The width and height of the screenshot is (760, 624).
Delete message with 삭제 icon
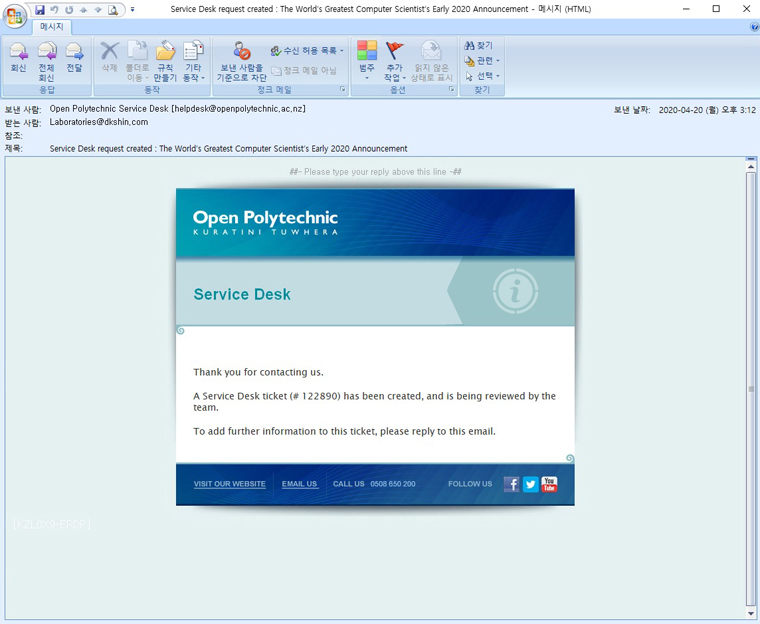pos(110,58)
